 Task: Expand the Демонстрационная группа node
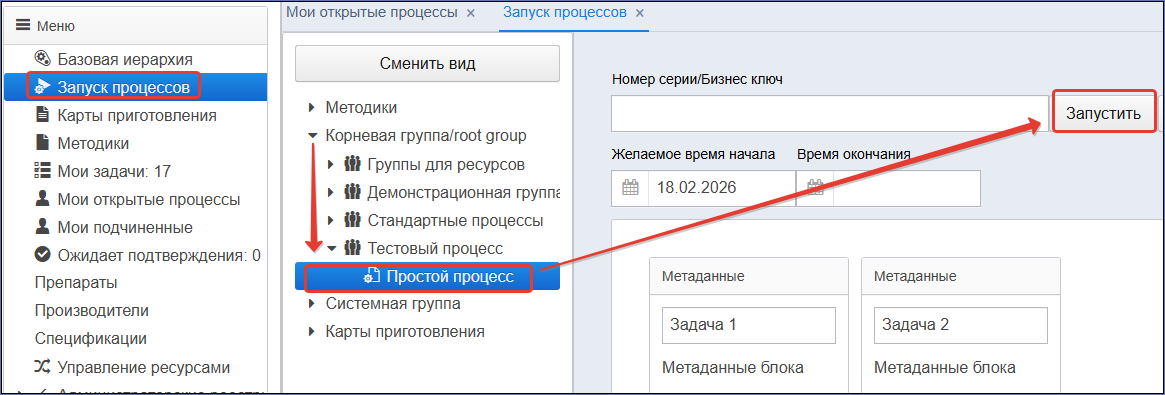tap(331, 192)
